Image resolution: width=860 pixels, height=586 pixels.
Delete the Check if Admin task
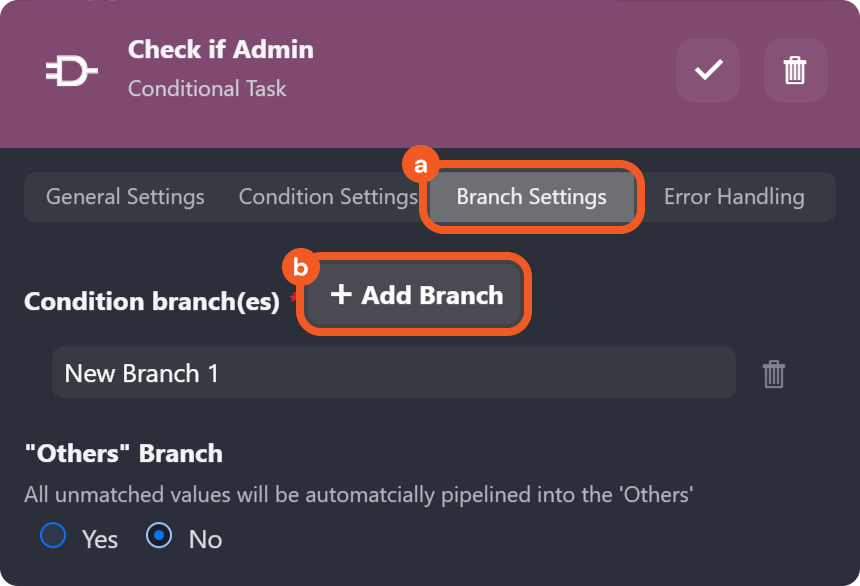point(795,70)
